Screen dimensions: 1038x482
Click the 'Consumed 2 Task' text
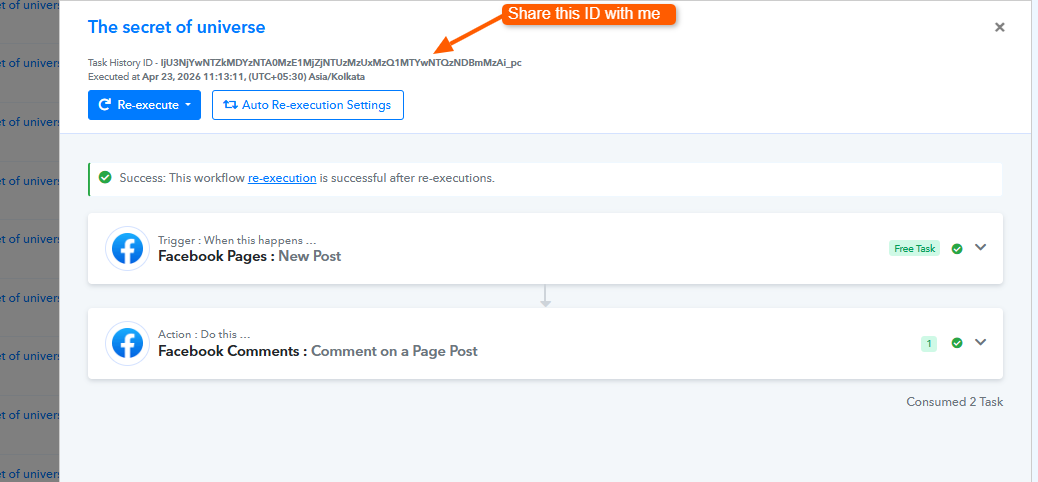point(954,402)
